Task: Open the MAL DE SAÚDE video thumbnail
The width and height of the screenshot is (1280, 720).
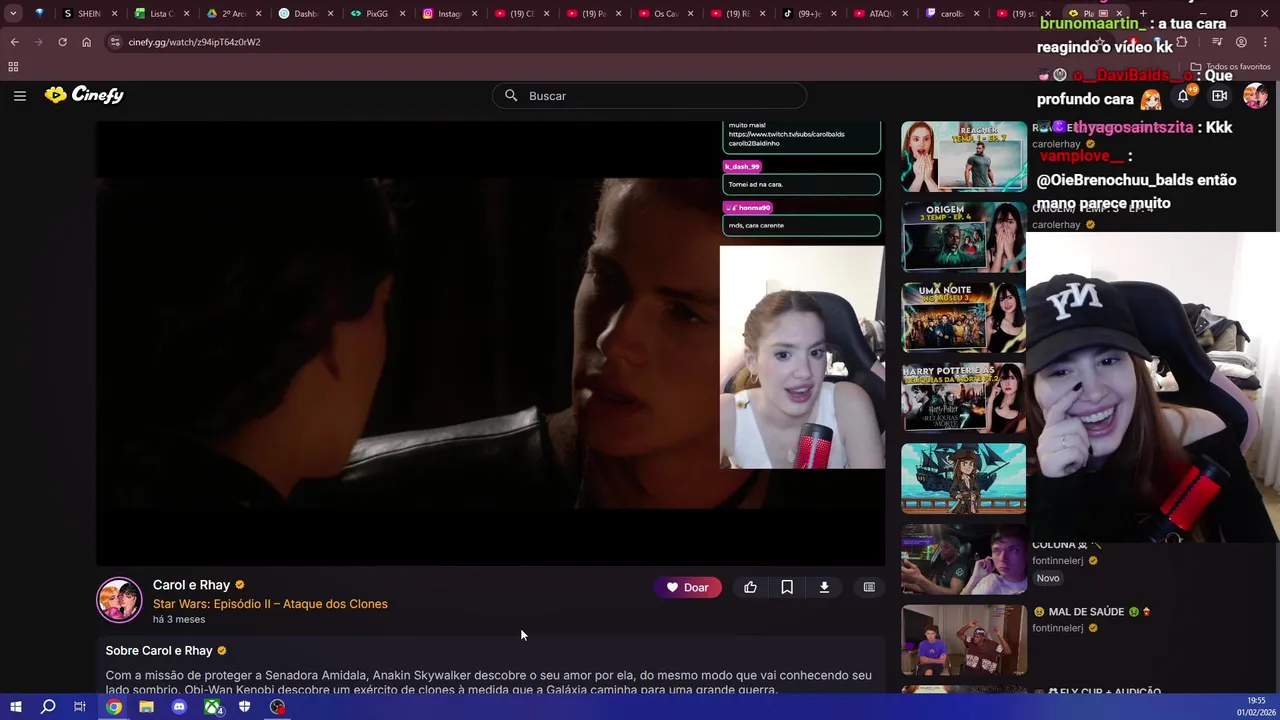Action: point(963,640)
